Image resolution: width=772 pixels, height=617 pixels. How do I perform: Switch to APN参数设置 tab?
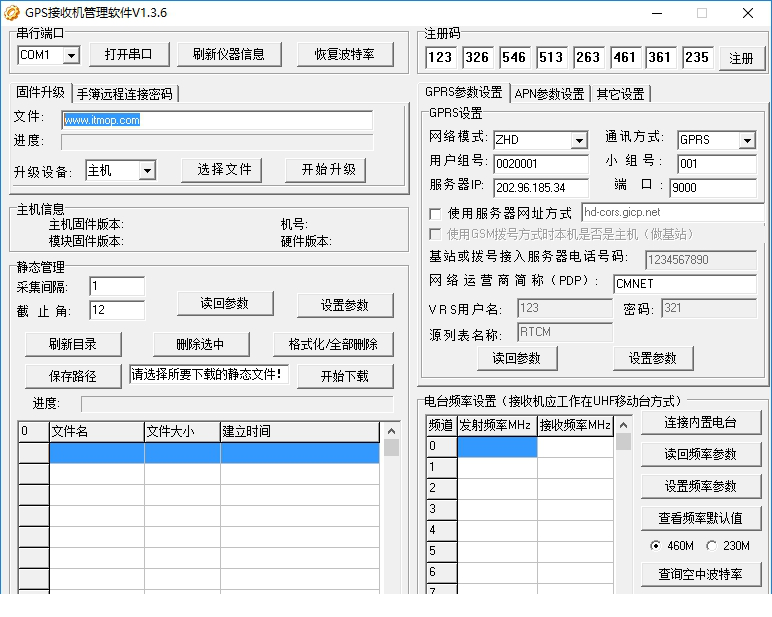(x=549, y=94)
